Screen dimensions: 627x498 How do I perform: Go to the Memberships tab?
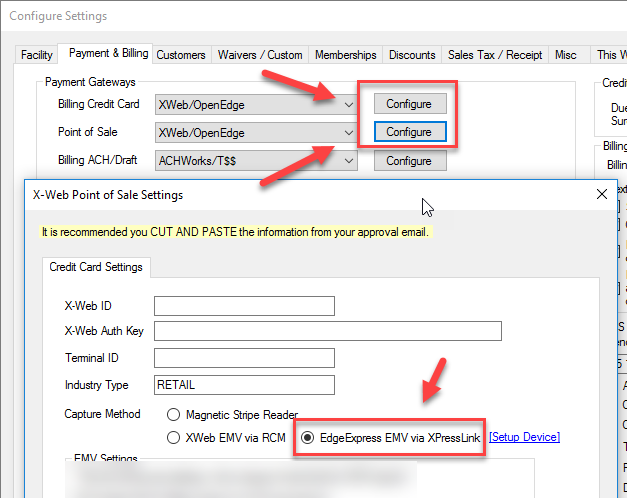(x=345, y=55)
